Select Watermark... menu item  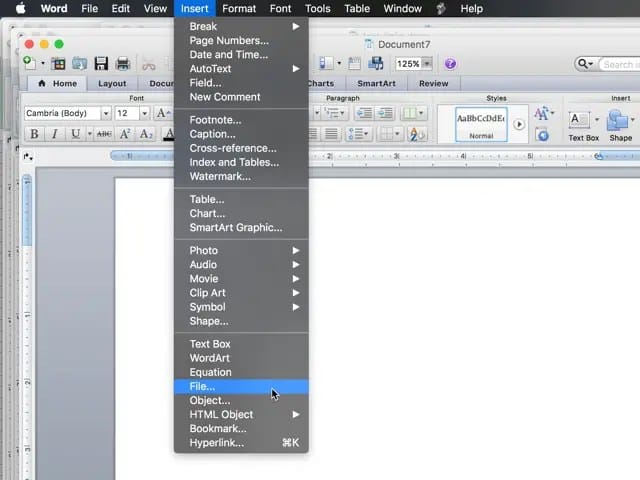tap(241, 176)
